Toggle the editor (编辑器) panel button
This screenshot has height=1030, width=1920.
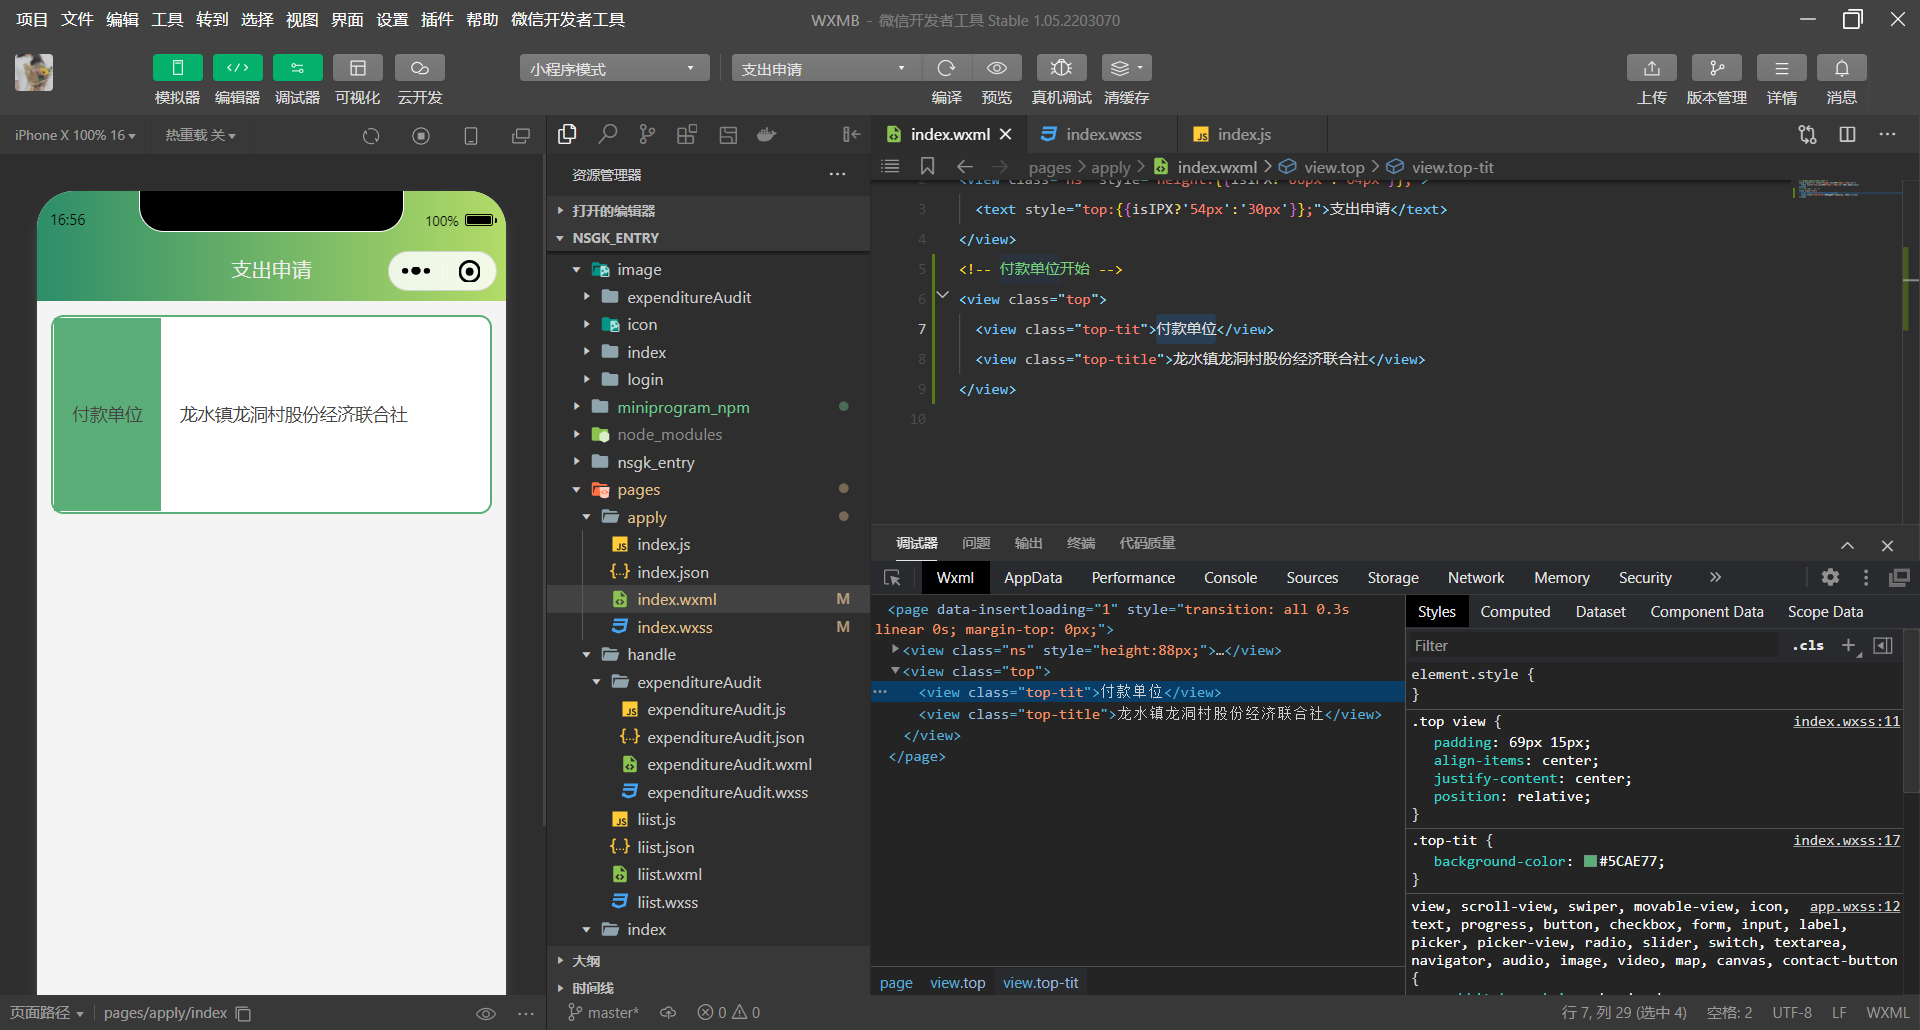point(237,68)
